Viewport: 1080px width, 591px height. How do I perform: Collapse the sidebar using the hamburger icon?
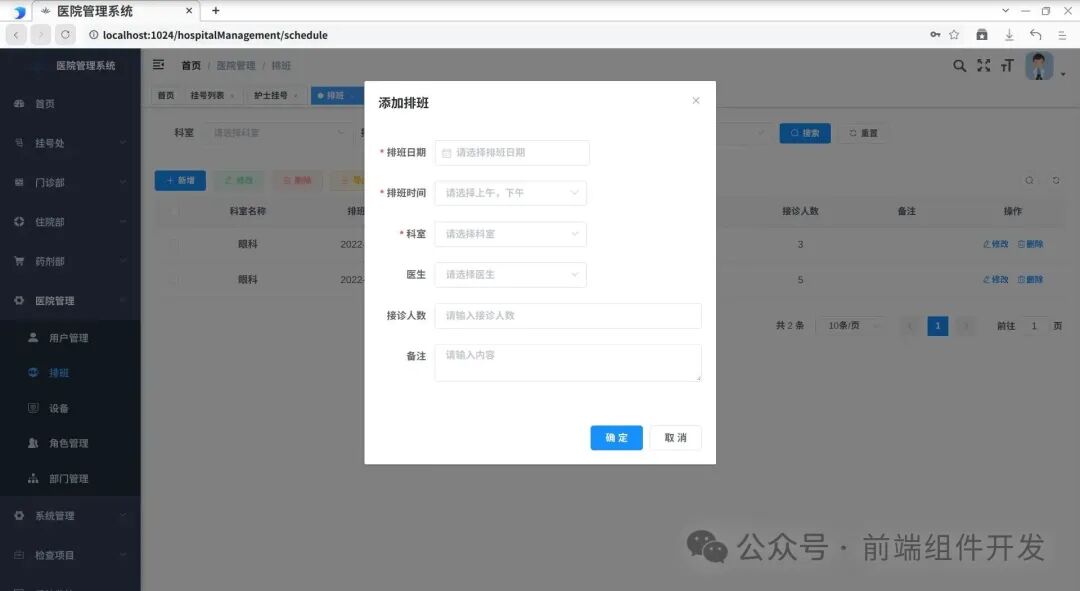tap(157, 64)
